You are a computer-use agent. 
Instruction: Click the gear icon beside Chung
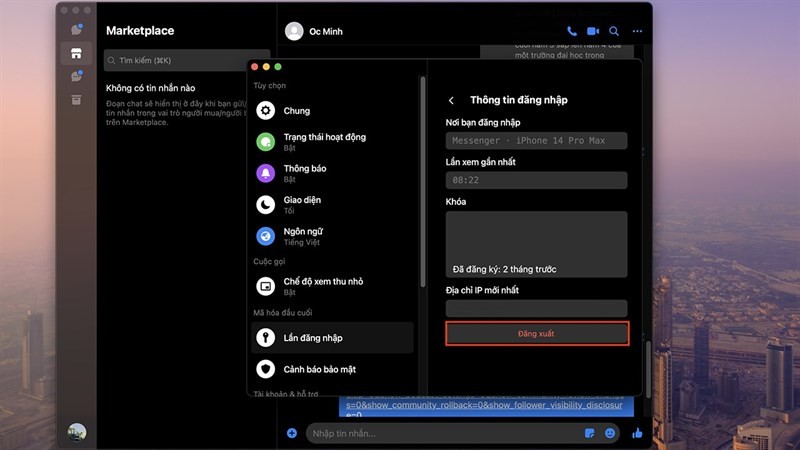click(265, 111)
